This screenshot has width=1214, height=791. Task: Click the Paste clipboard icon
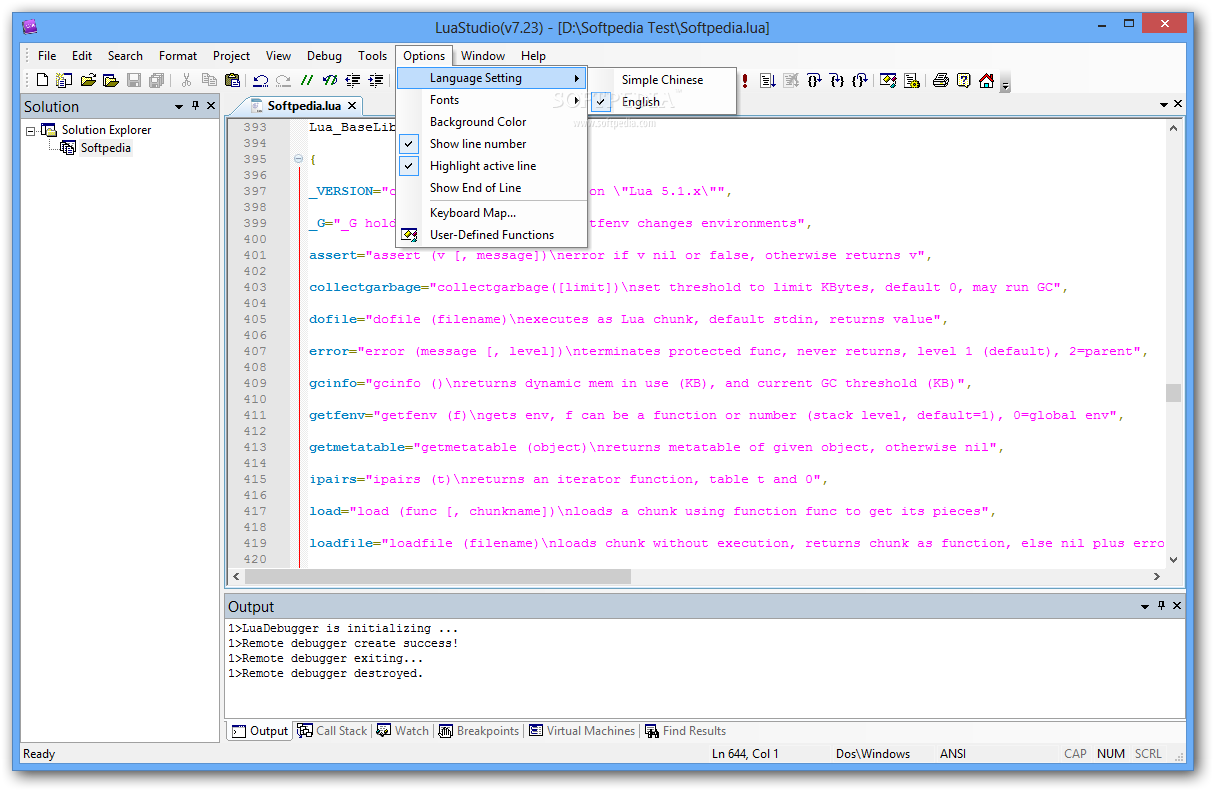232,80
